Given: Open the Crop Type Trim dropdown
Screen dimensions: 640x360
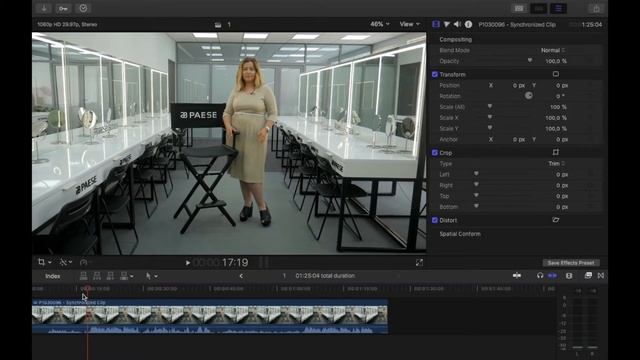Looking at the screenshot, I should coord(556,163).
